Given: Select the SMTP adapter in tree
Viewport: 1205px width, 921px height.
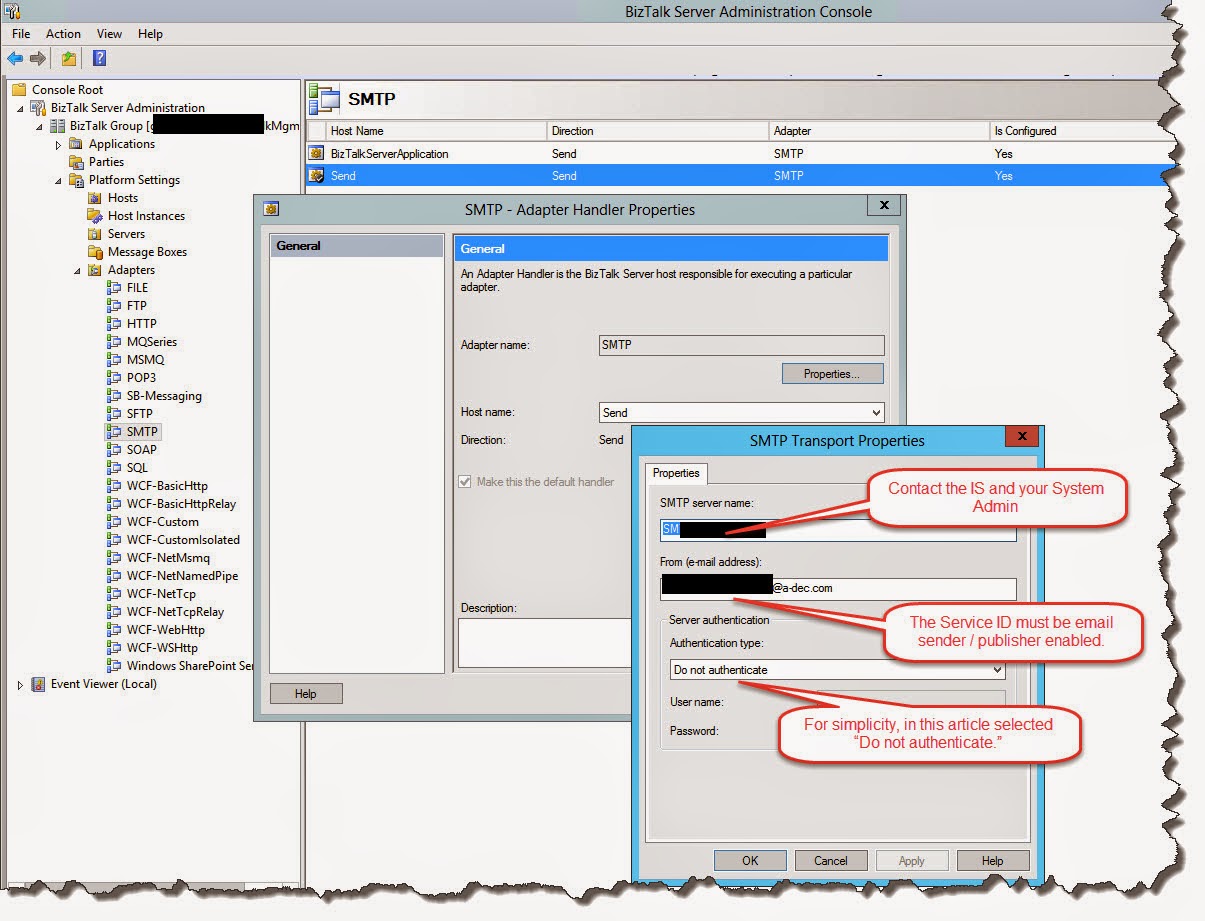Looking at the screenshot, I should (142, 432).
